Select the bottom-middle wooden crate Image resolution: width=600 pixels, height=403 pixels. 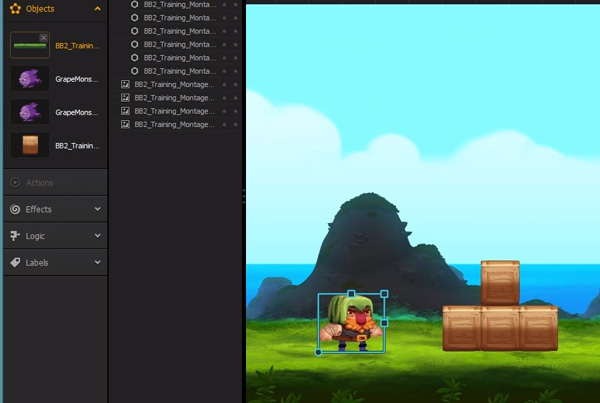click(x=500, y=328)
